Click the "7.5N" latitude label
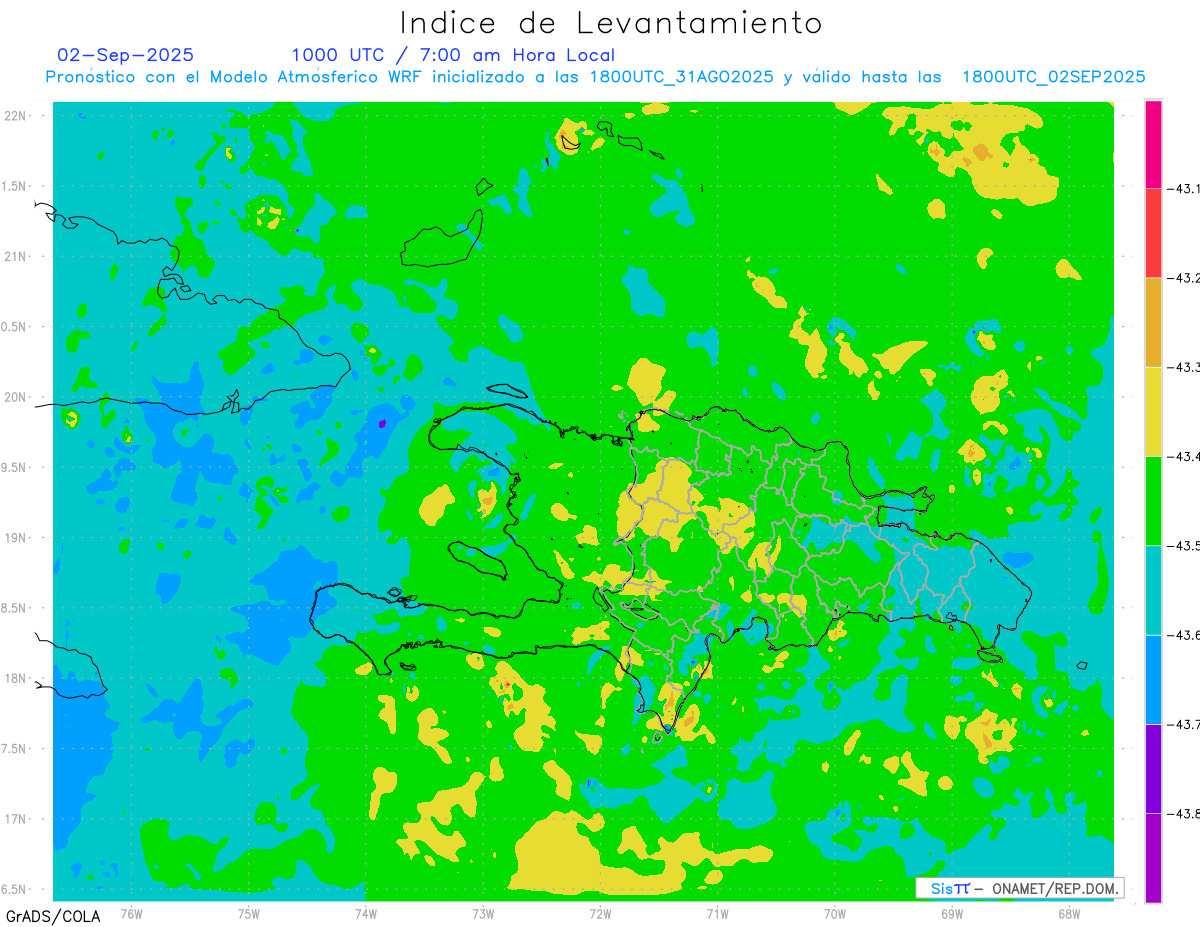The width and height of the screenshot is (1200, 927). click(x=14, y=749)
